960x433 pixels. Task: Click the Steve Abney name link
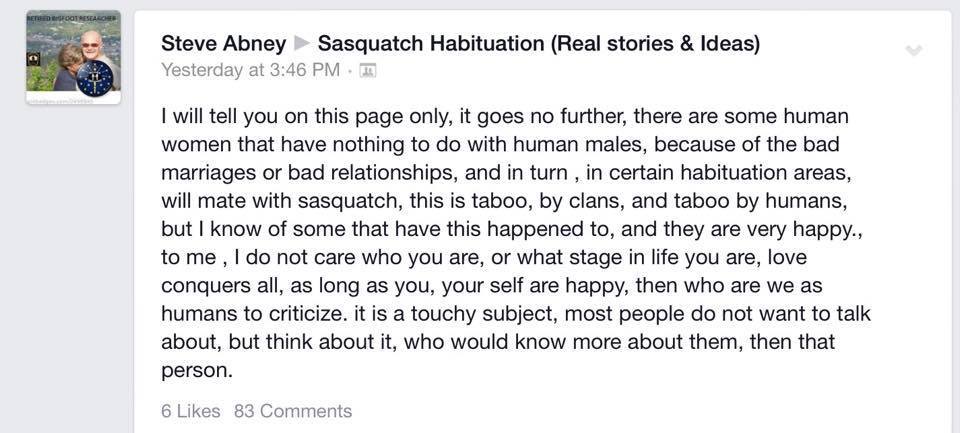(222, 44)
